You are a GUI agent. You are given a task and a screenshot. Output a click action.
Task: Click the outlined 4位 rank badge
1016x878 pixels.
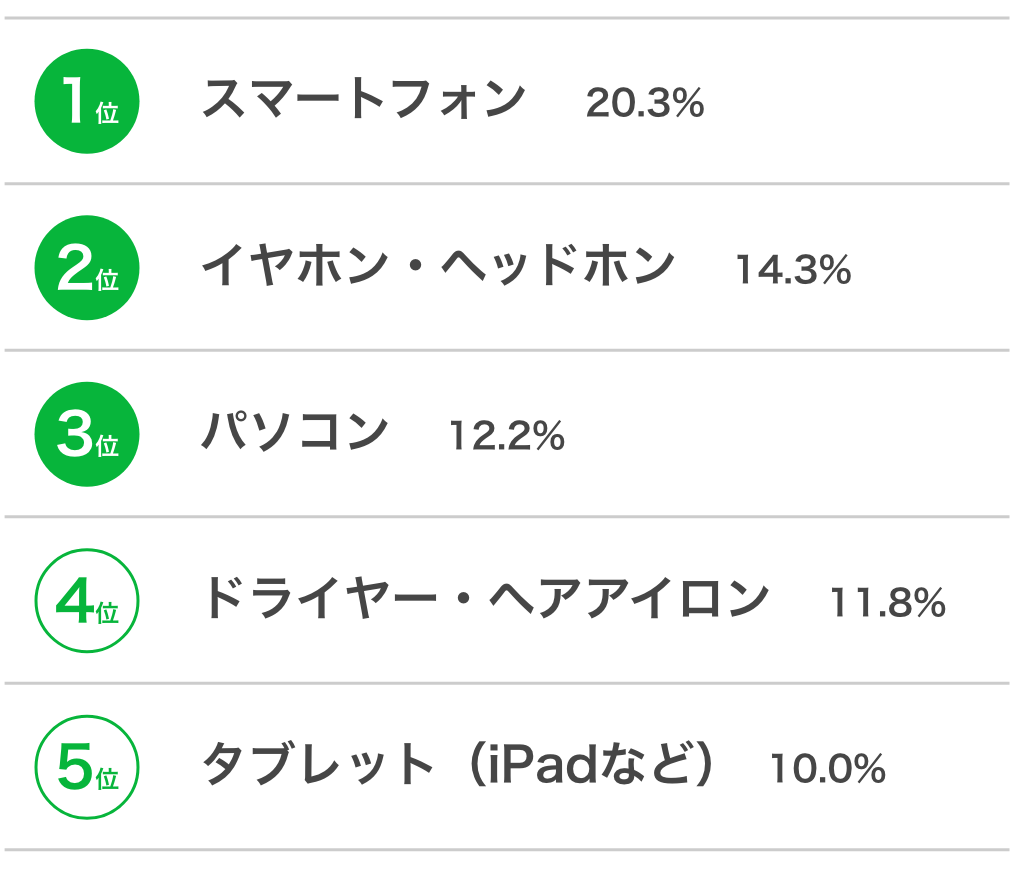87,601
